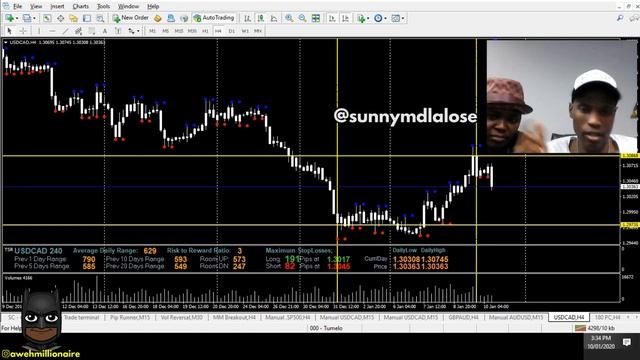Open the Data Window icon
The height and width of the screenshot is (360, 640).
(60, 18)
